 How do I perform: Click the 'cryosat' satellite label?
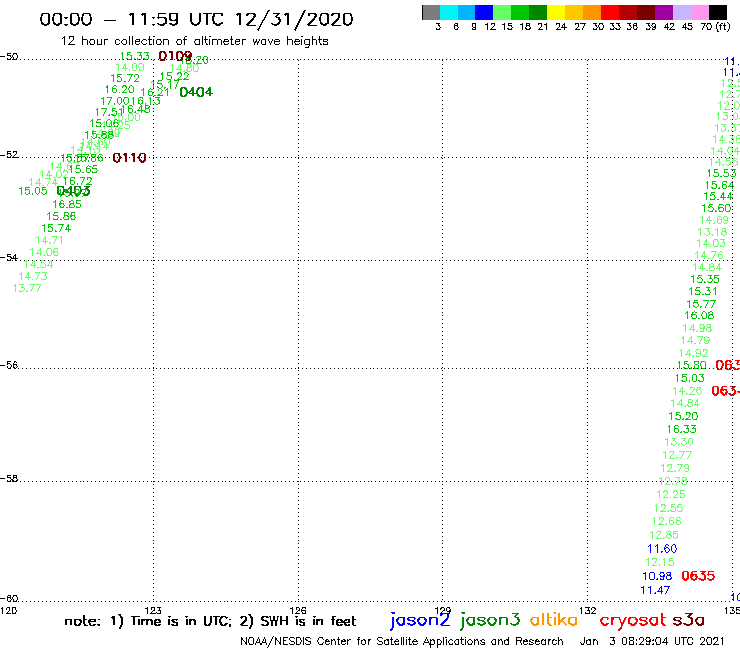point(633,620)
